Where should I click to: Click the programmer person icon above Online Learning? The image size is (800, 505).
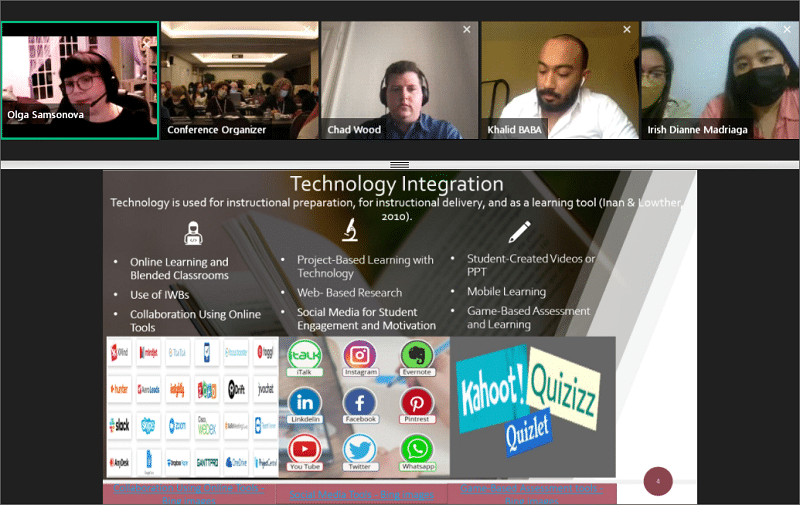[193, 233]
